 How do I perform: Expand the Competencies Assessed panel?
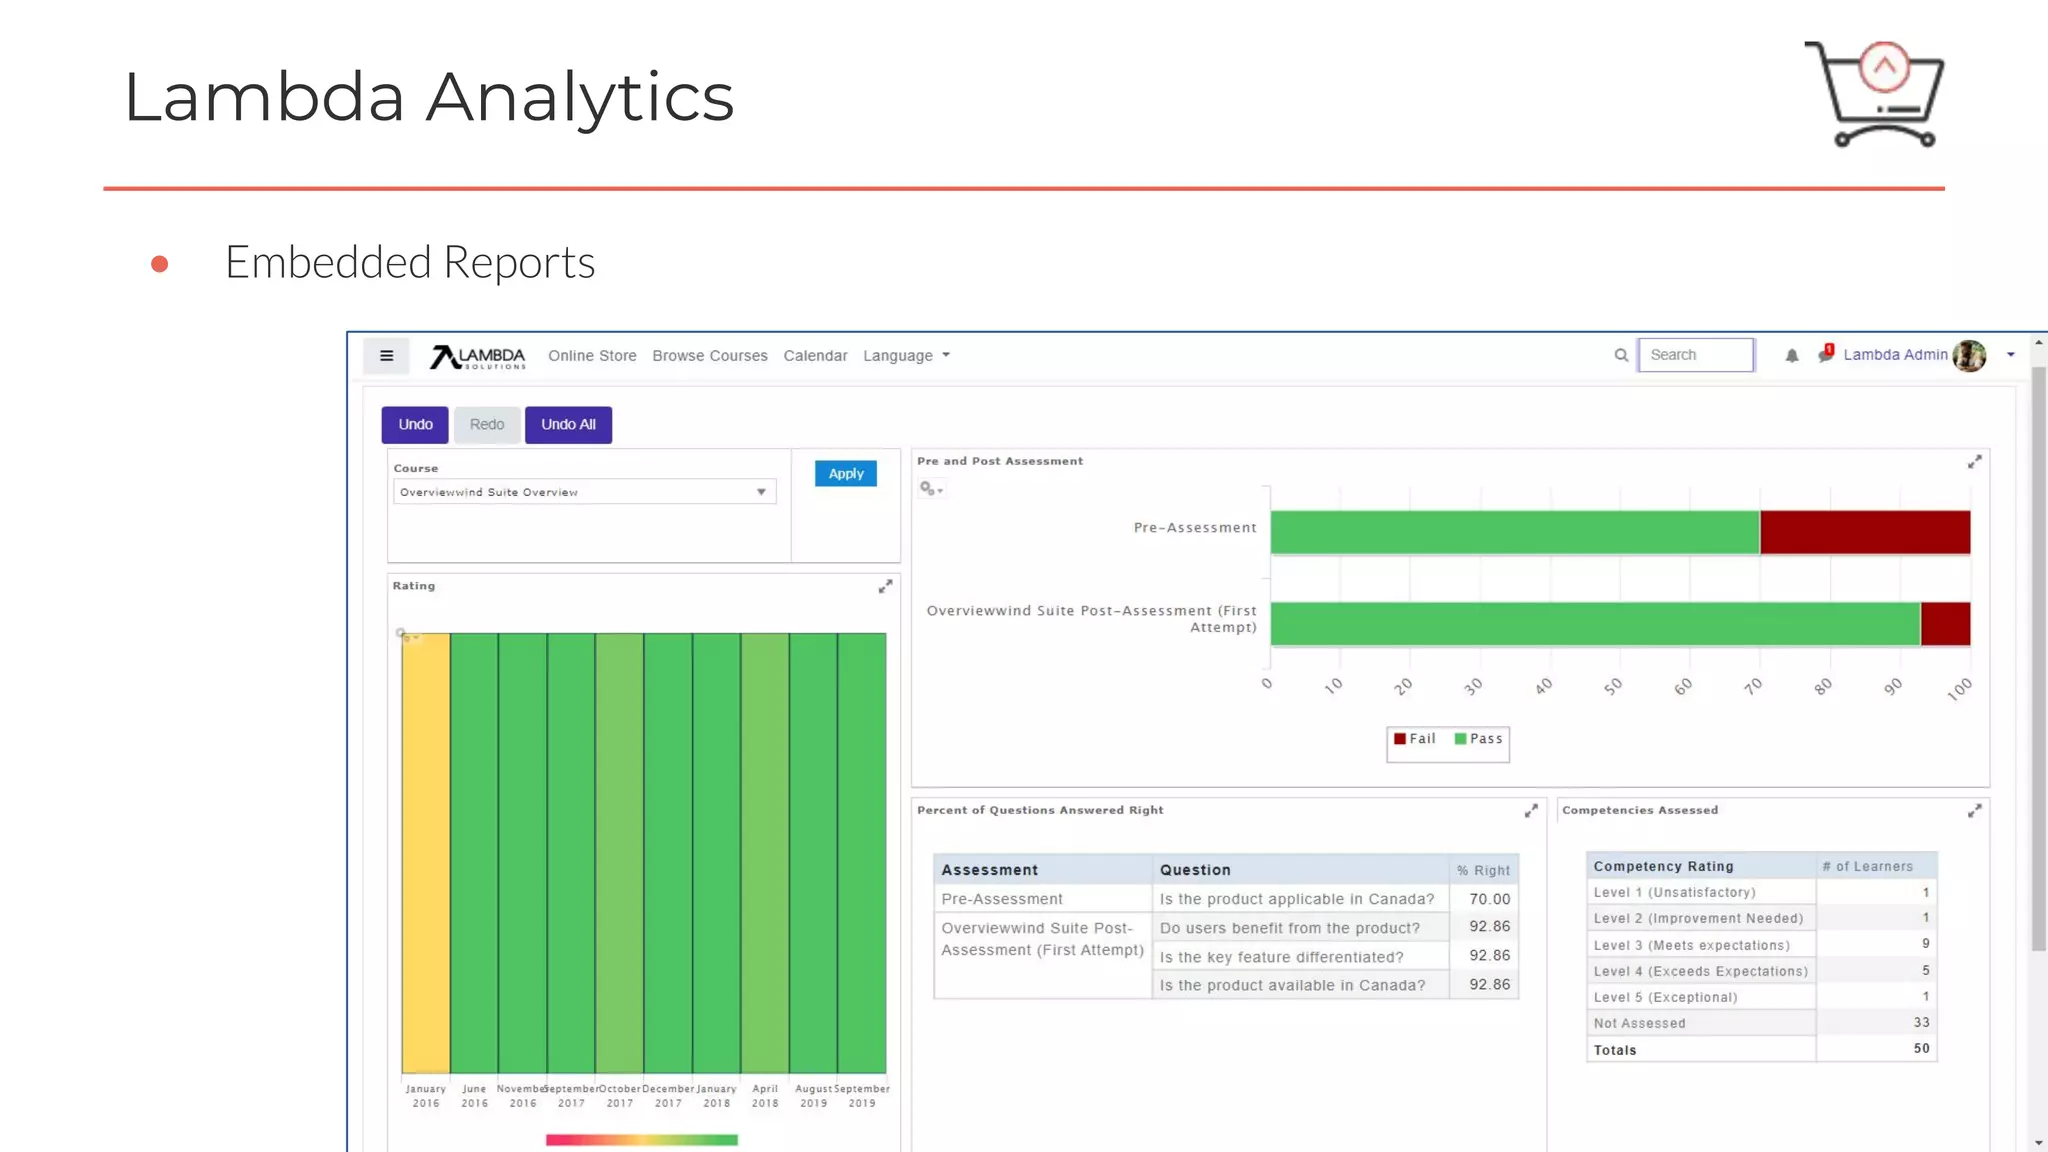[1974, 811]
